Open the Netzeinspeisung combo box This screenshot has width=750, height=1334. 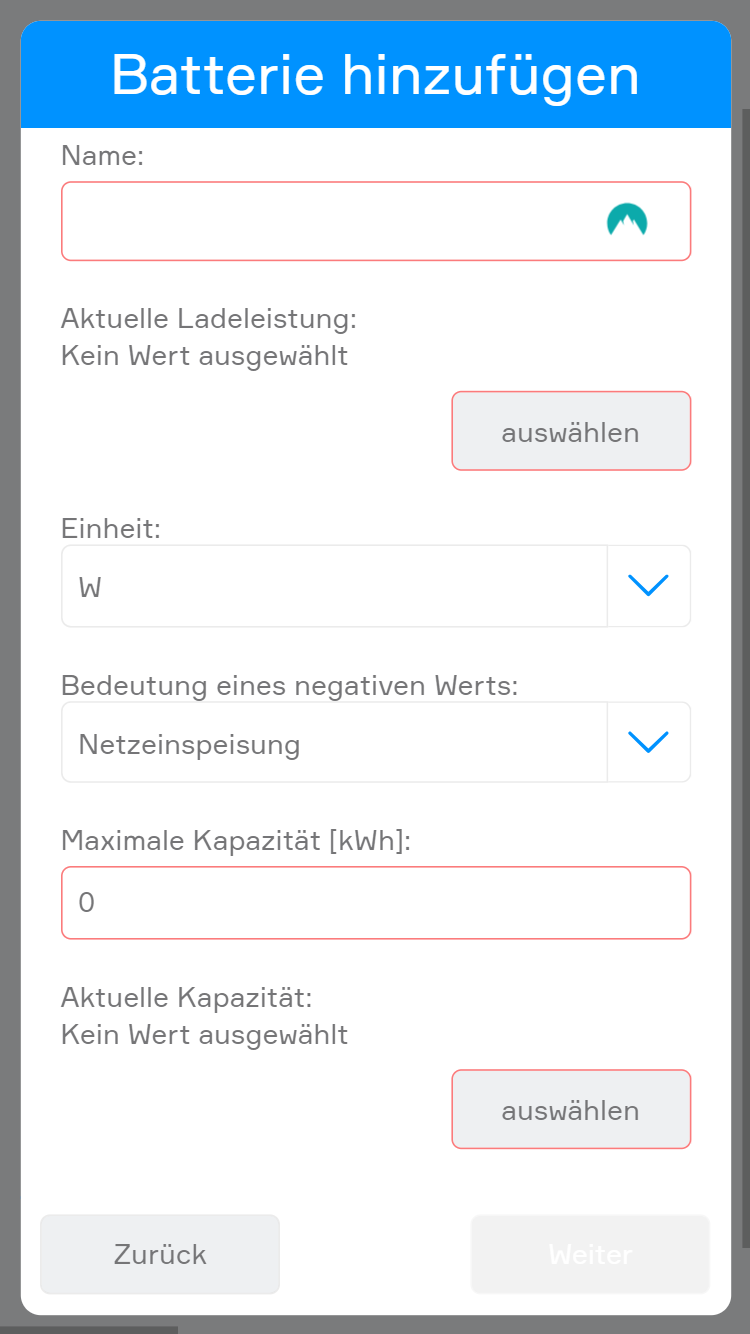[x=334, y=743]
